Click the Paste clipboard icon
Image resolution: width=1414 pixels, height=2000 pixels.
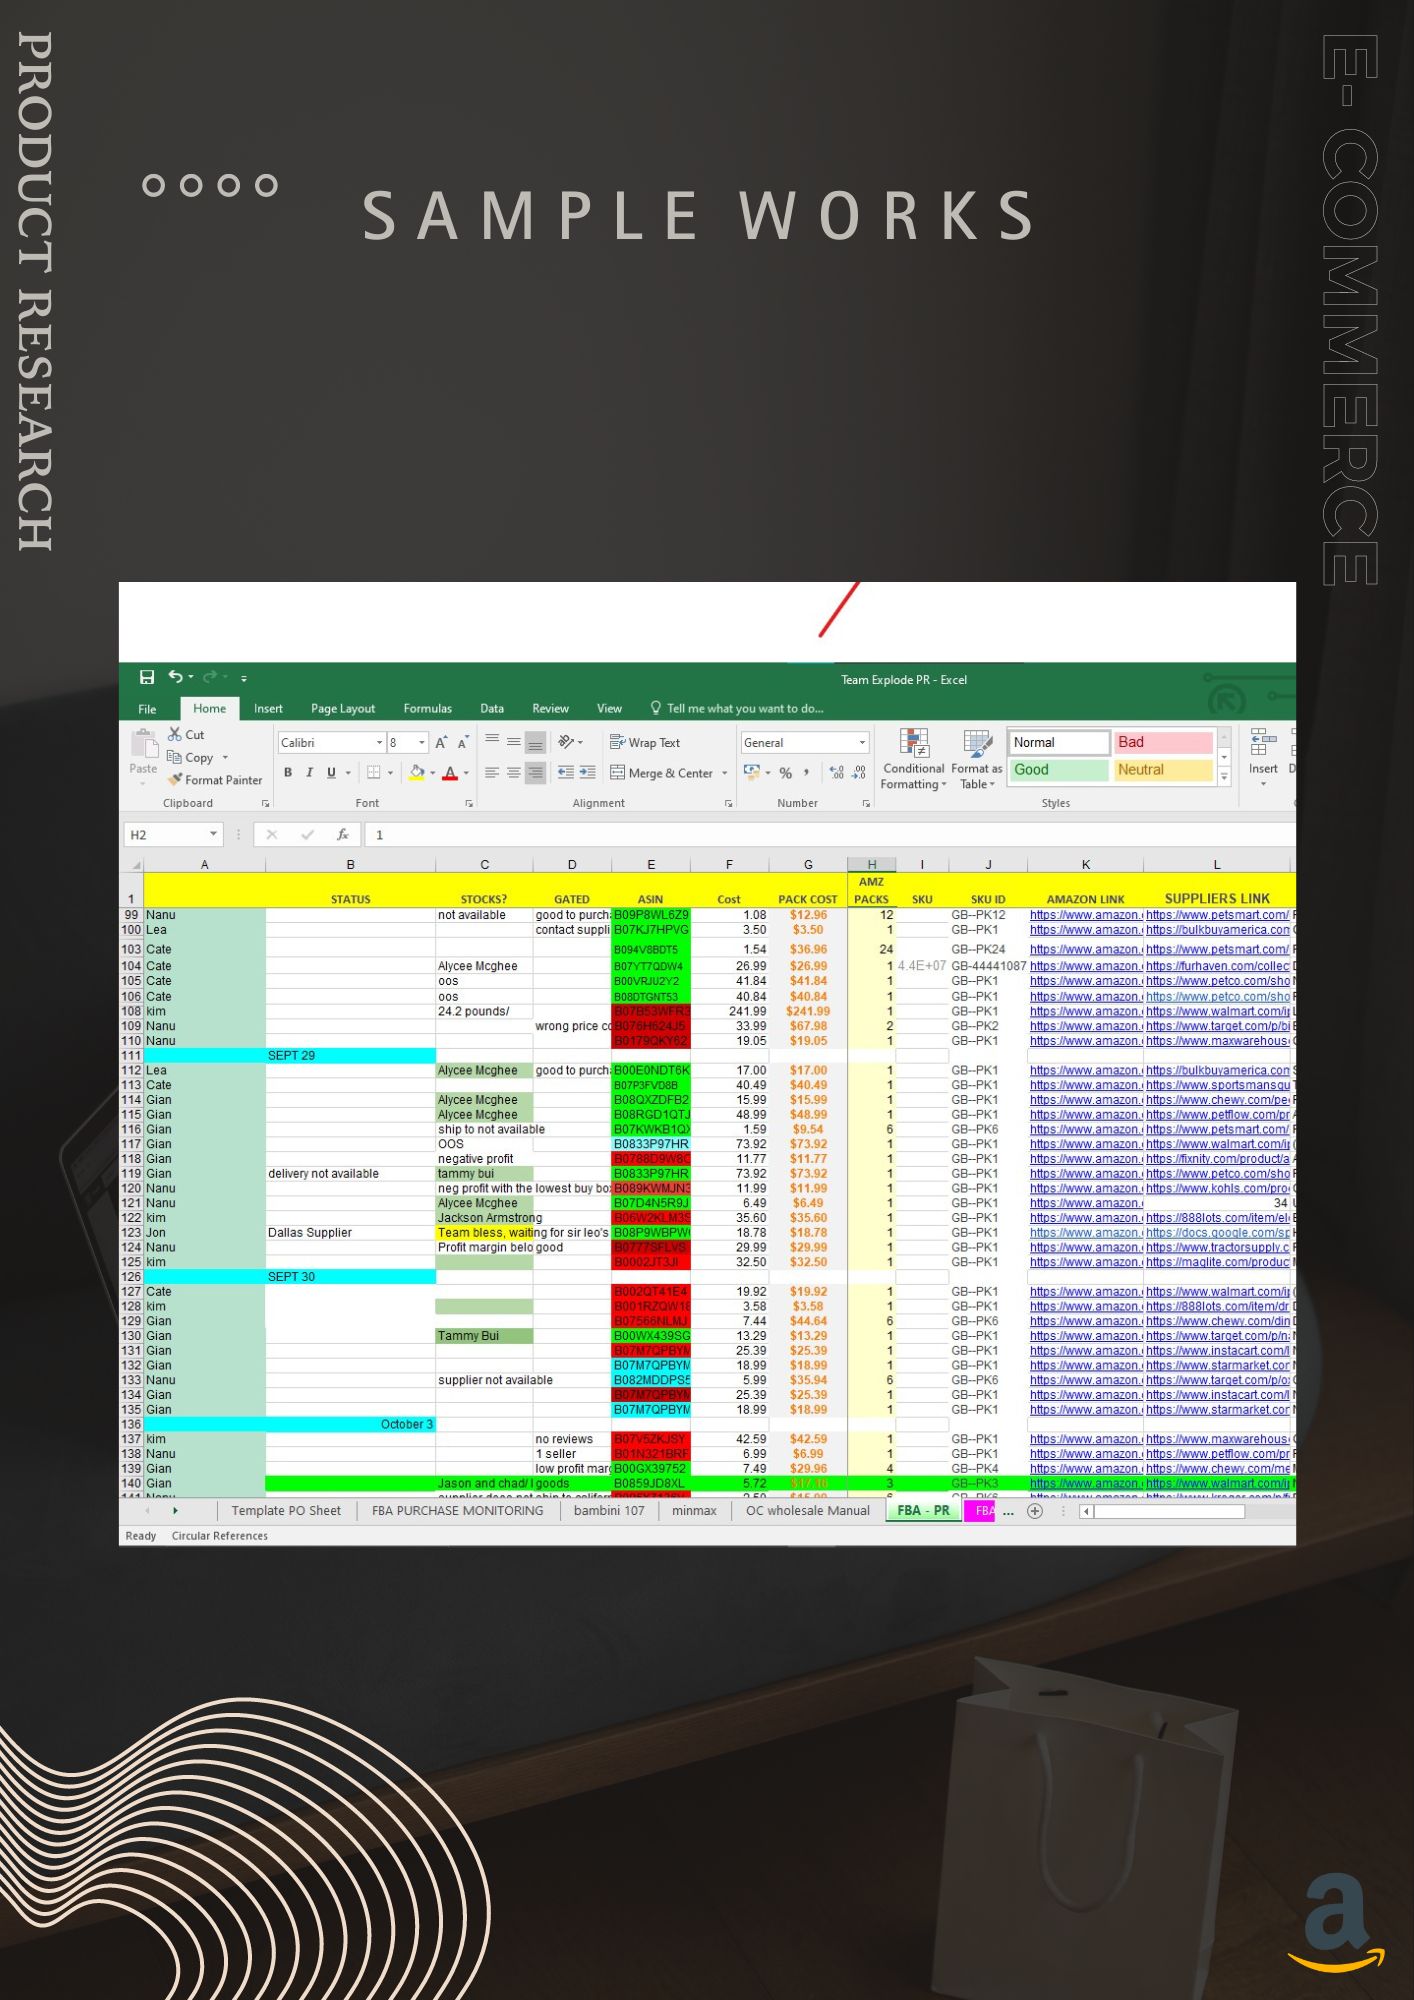[144, 744]
